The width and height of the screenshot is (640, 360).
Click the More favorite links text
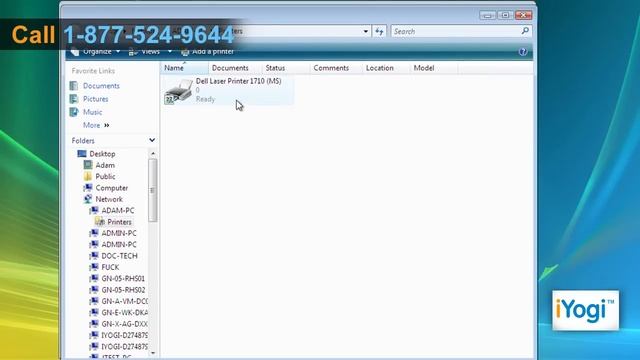91,125
